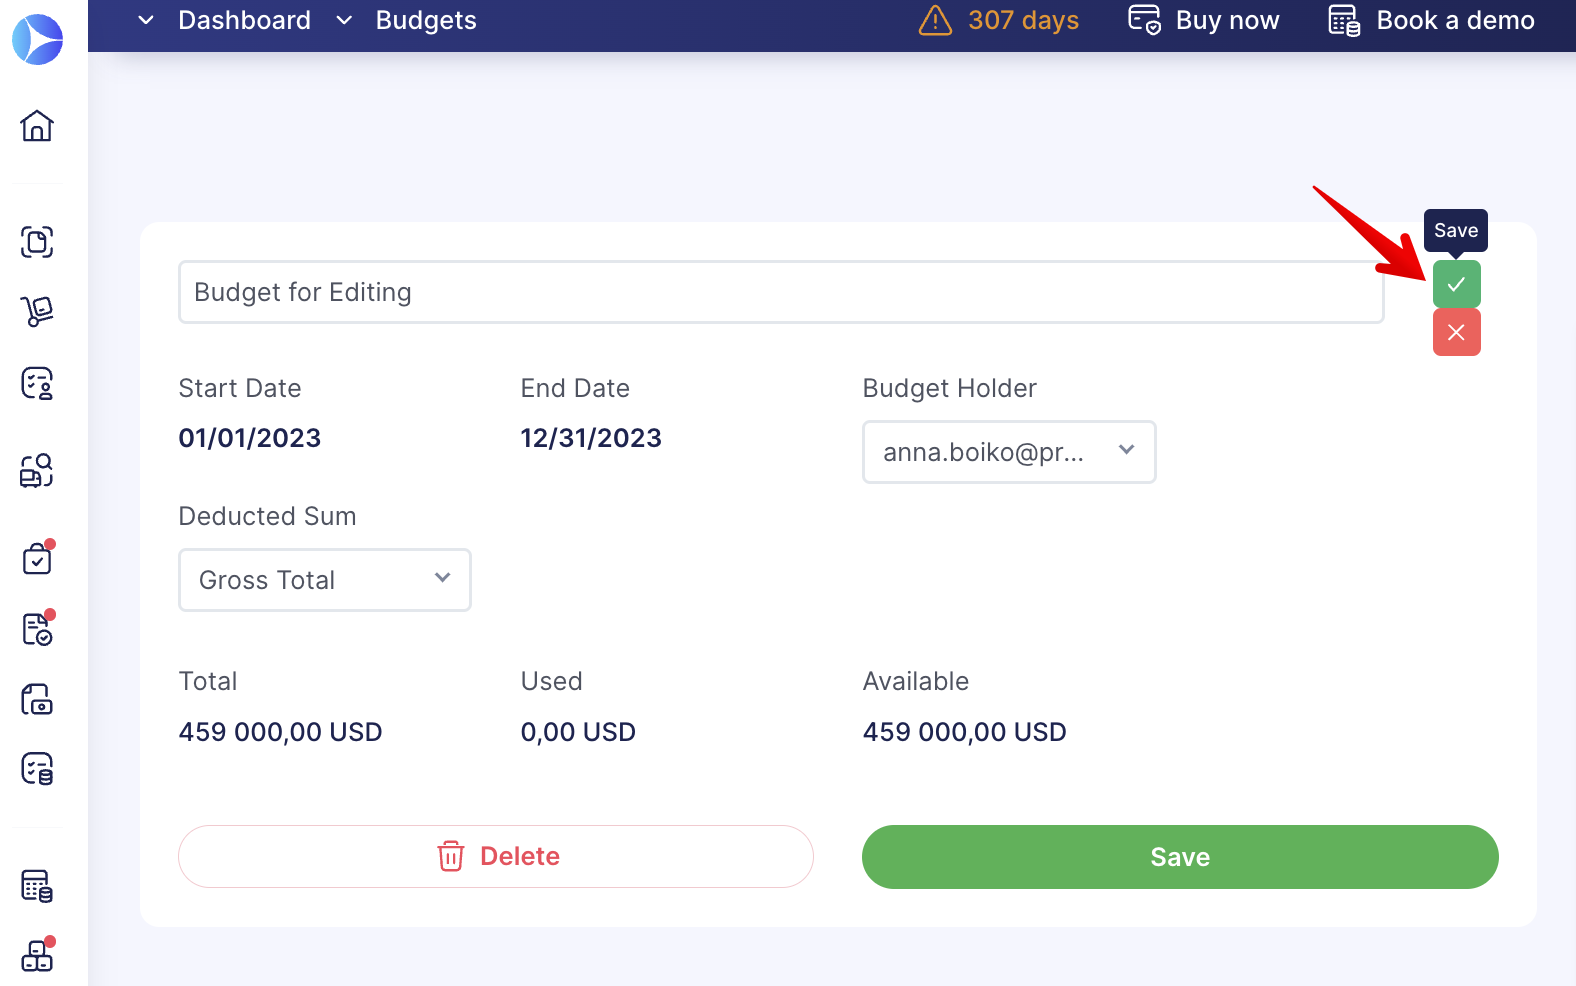
Task: Click the Buy now link
Action: click(x=1227, y=20)
